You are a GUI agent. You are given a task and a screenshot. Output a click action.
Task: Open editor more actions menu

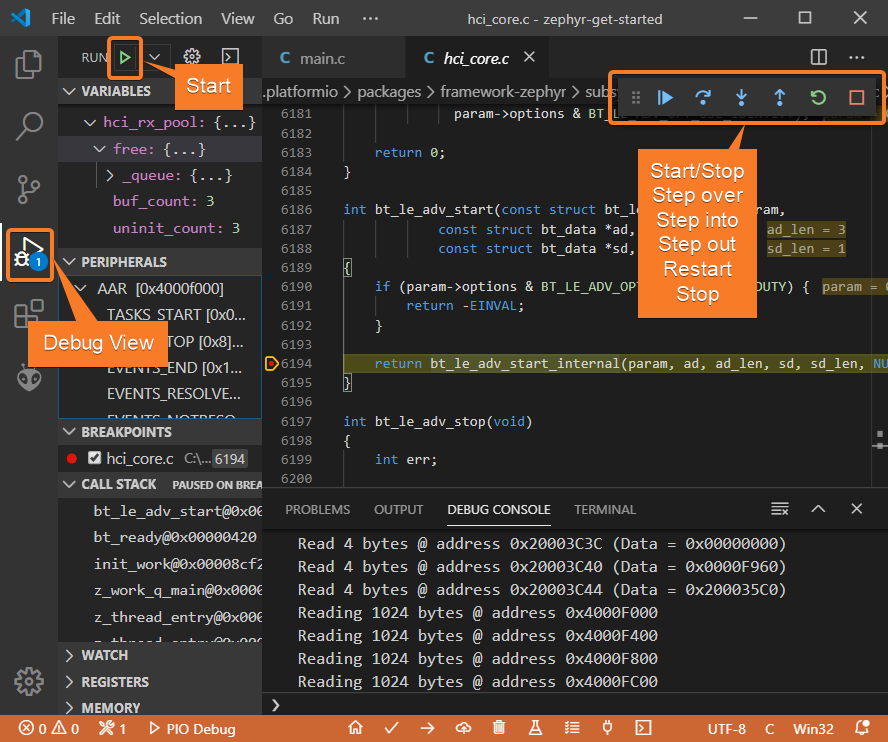(x=857, y=57)
